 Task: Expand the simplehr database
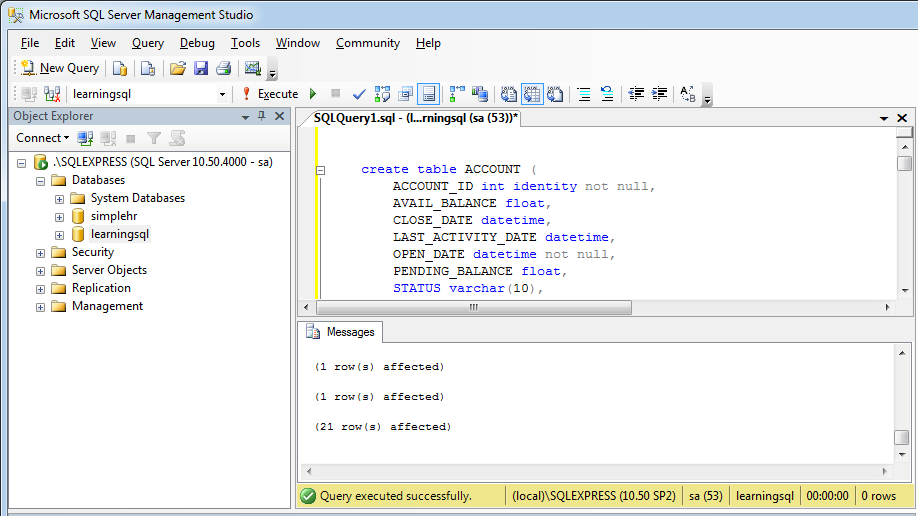(59, 217)
